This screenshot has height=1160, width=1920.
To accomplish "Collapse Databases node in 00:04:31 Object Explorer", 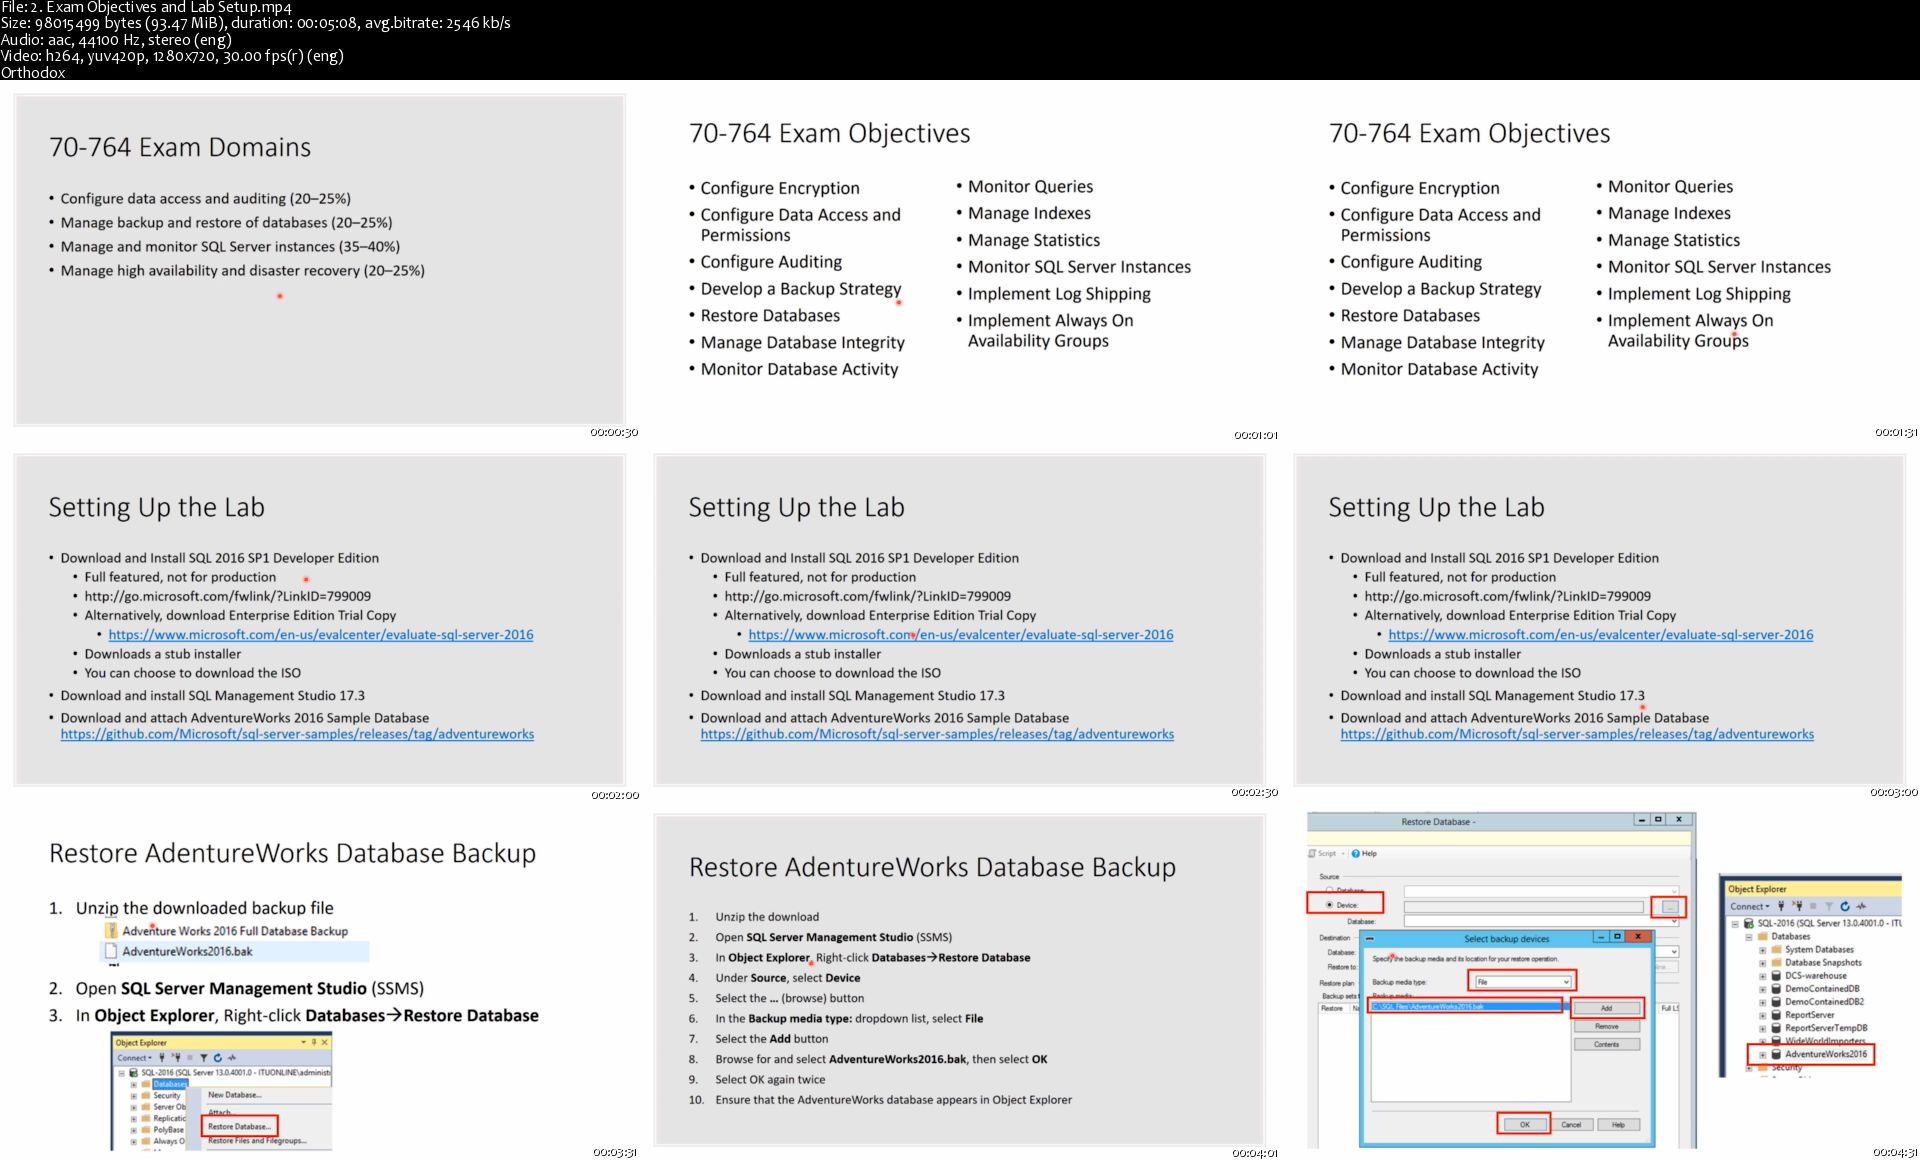I will [1749, 936].
